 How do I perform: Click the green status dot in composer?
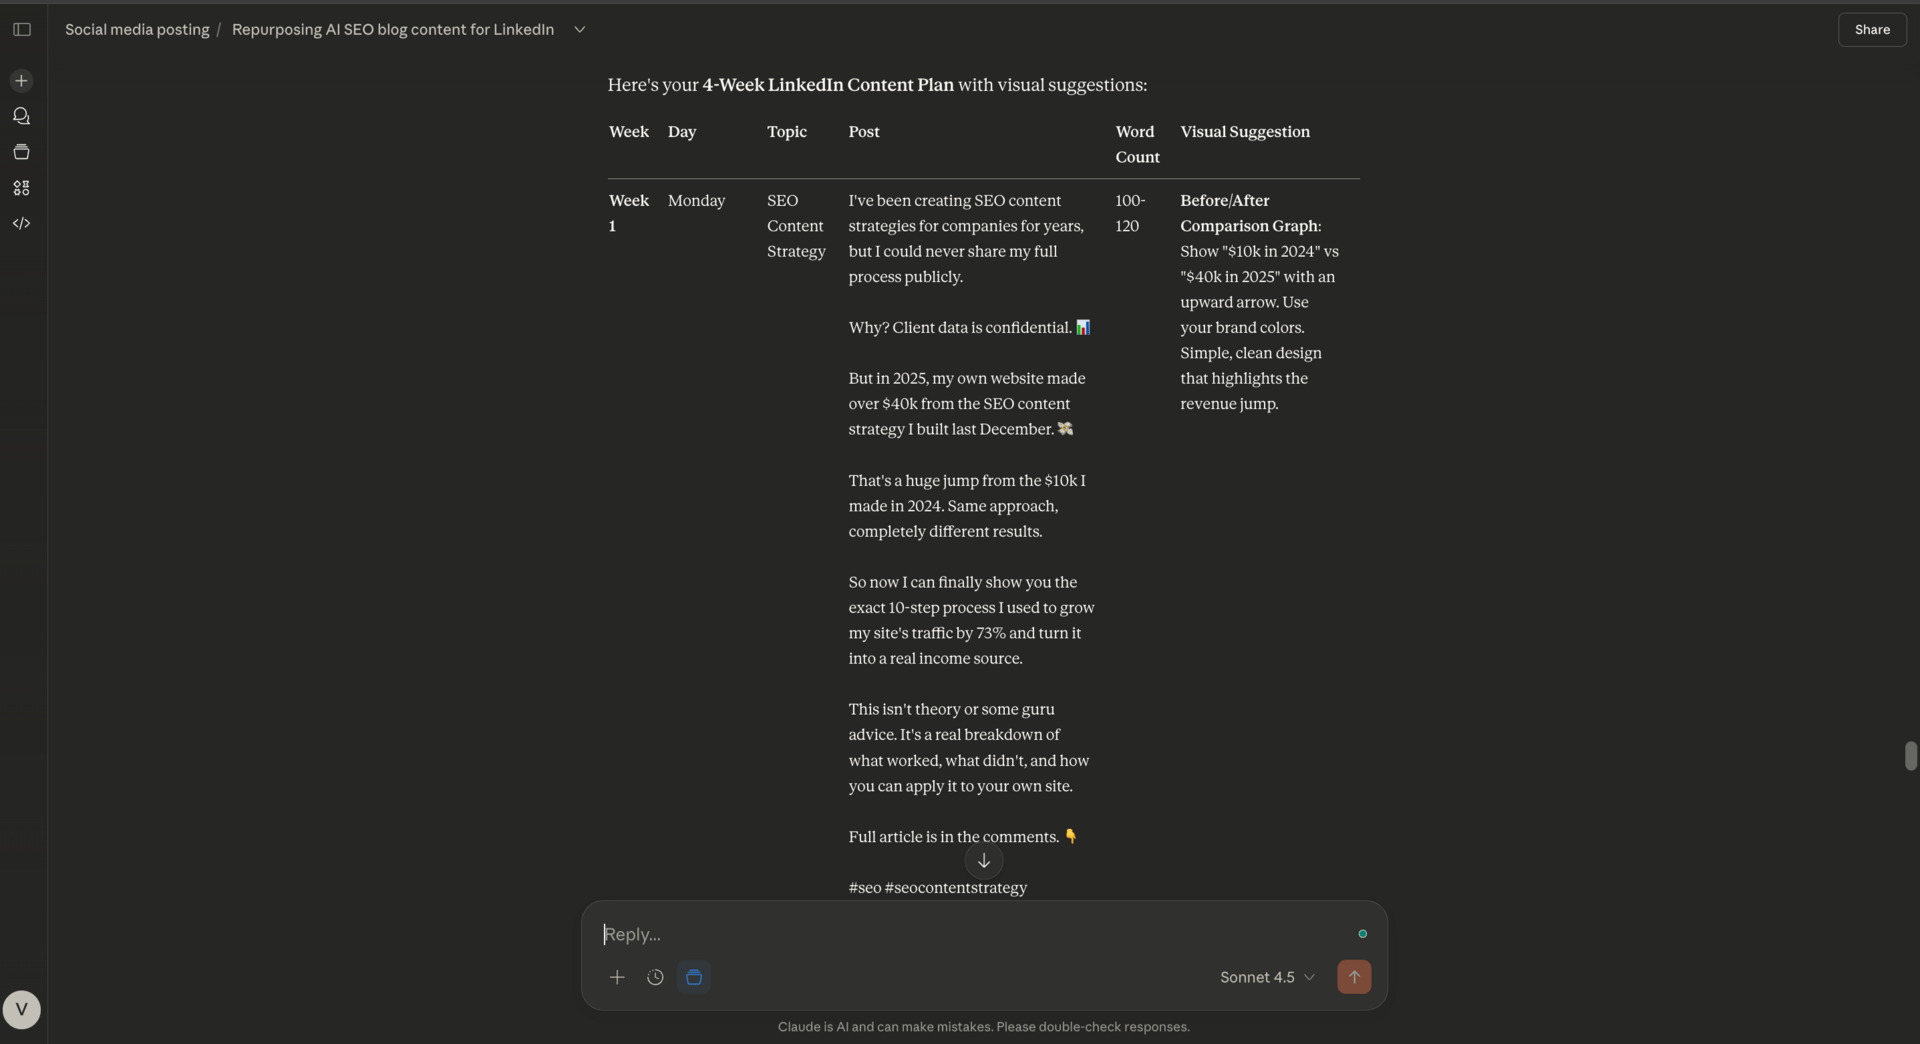(1362, 934)
